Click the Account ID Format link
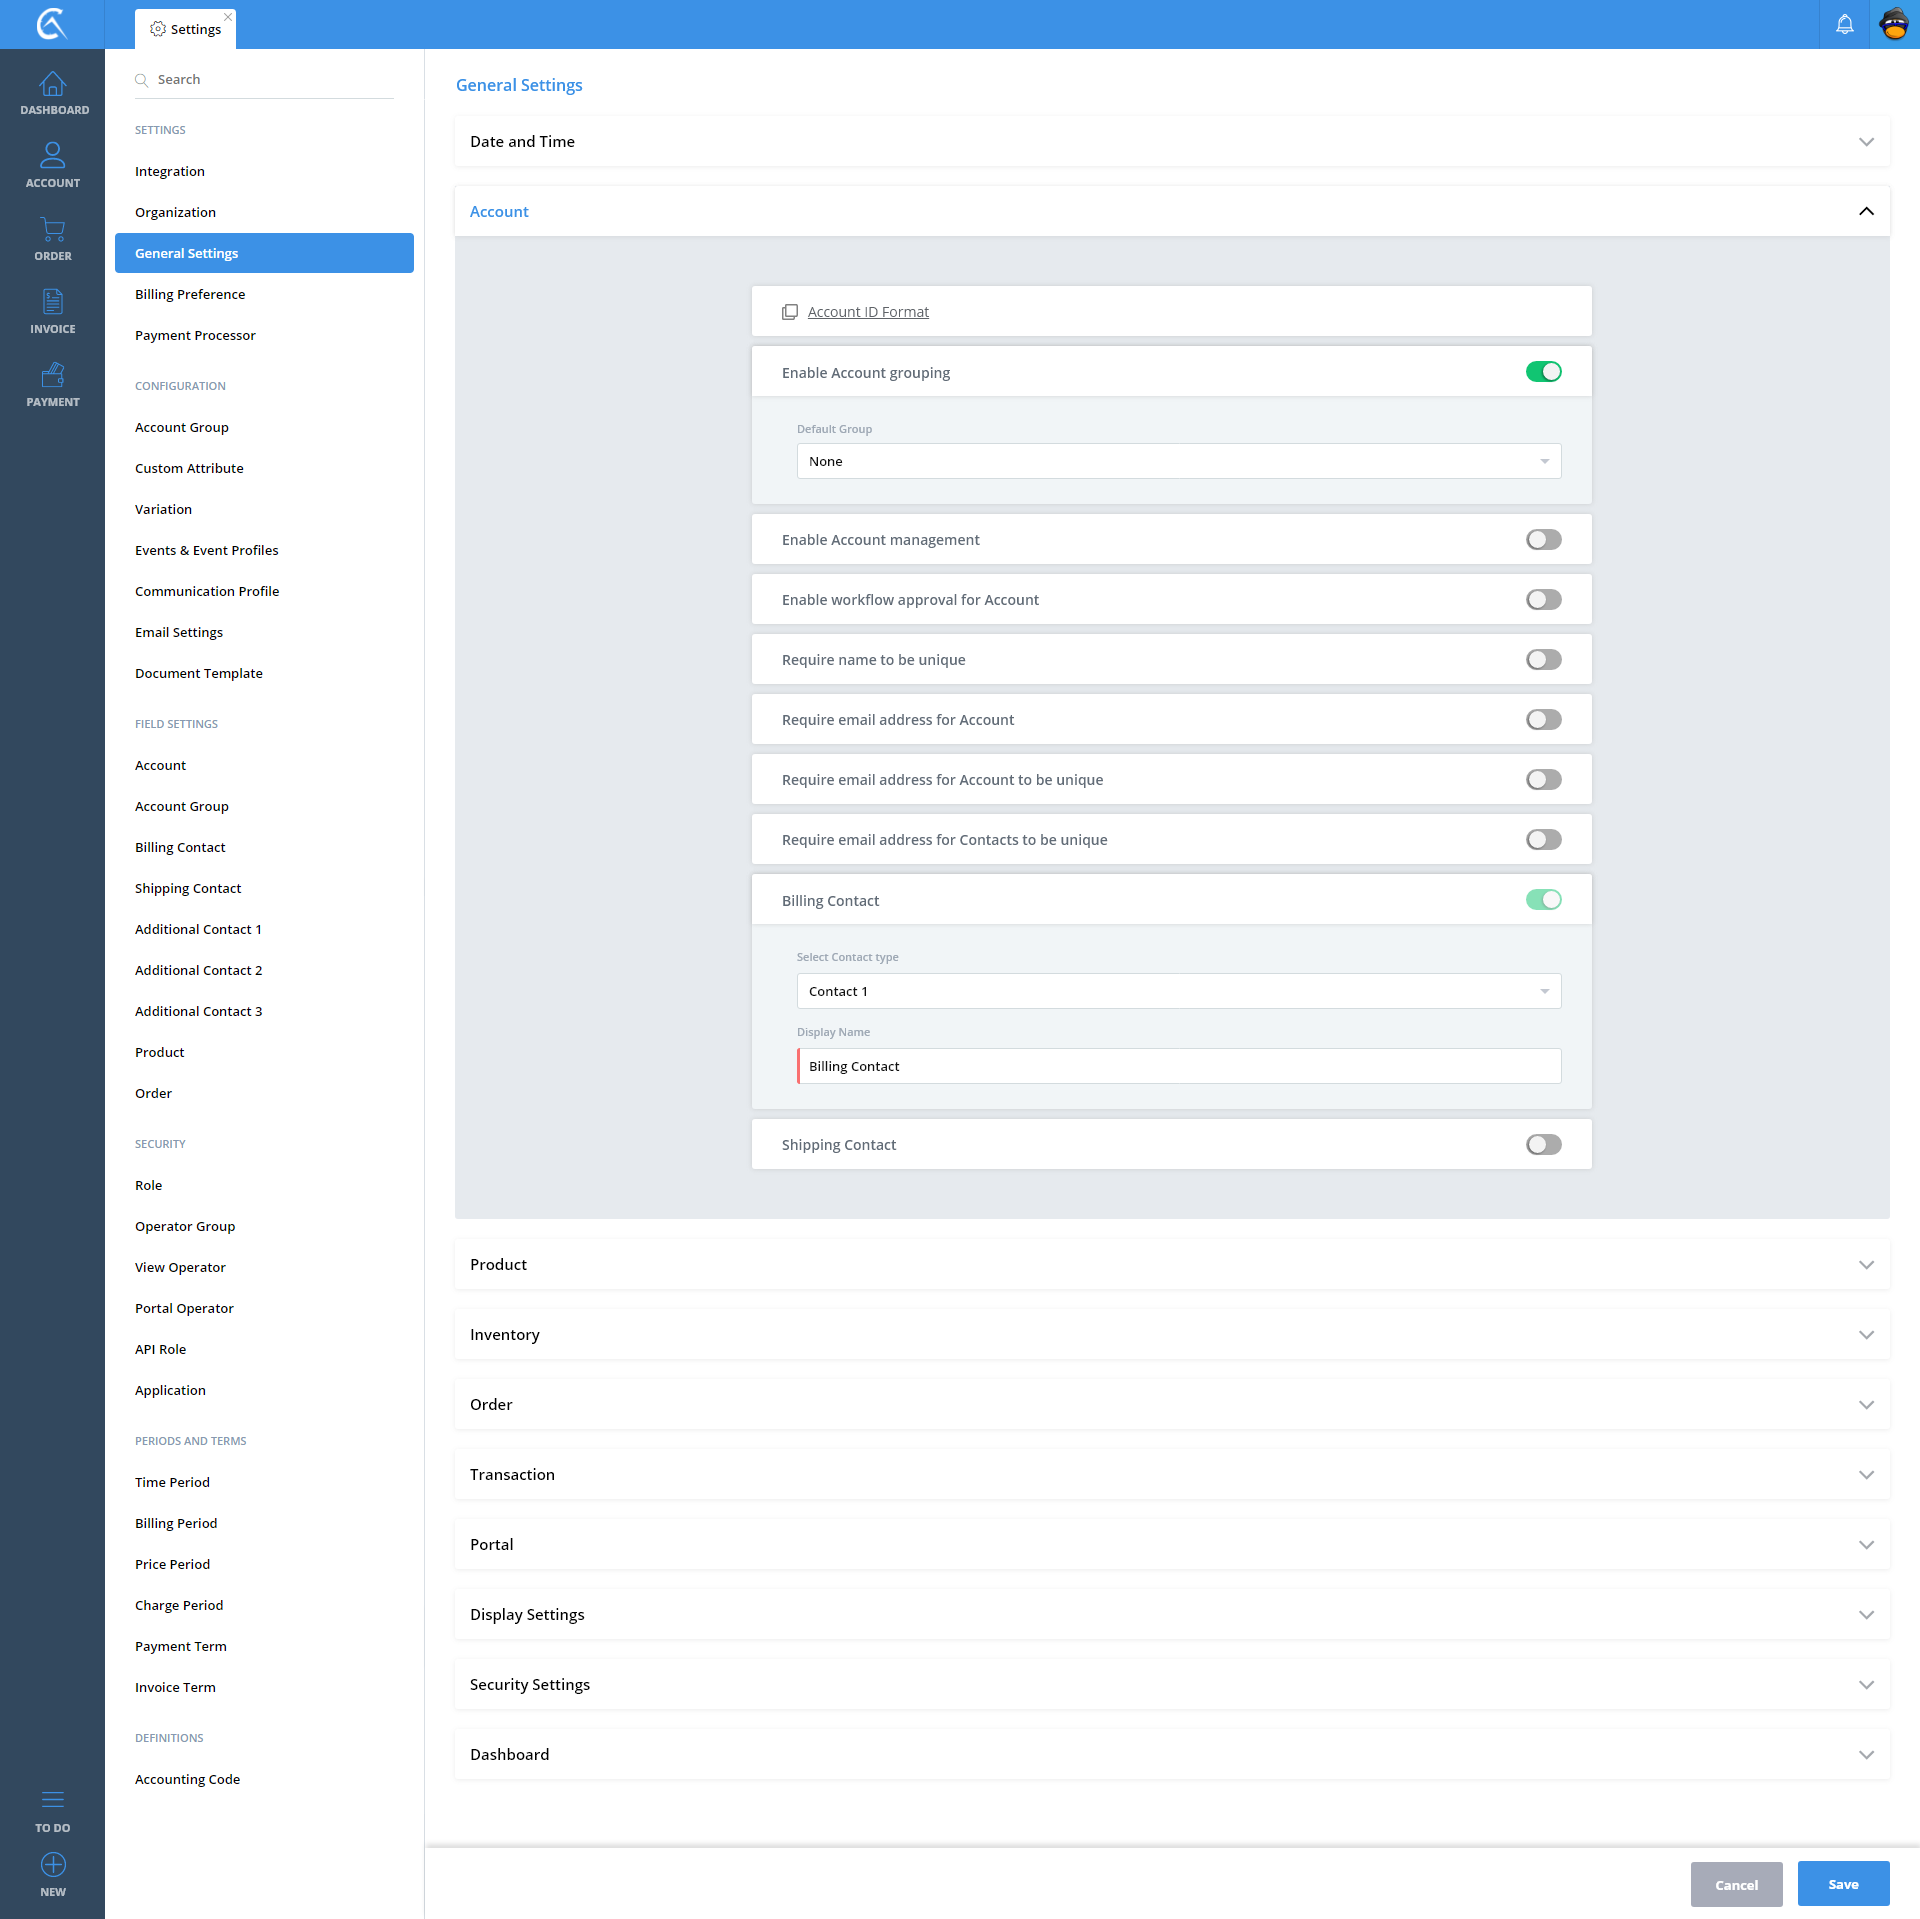Screen dimensions: 1920x1919 click(867, 312)
